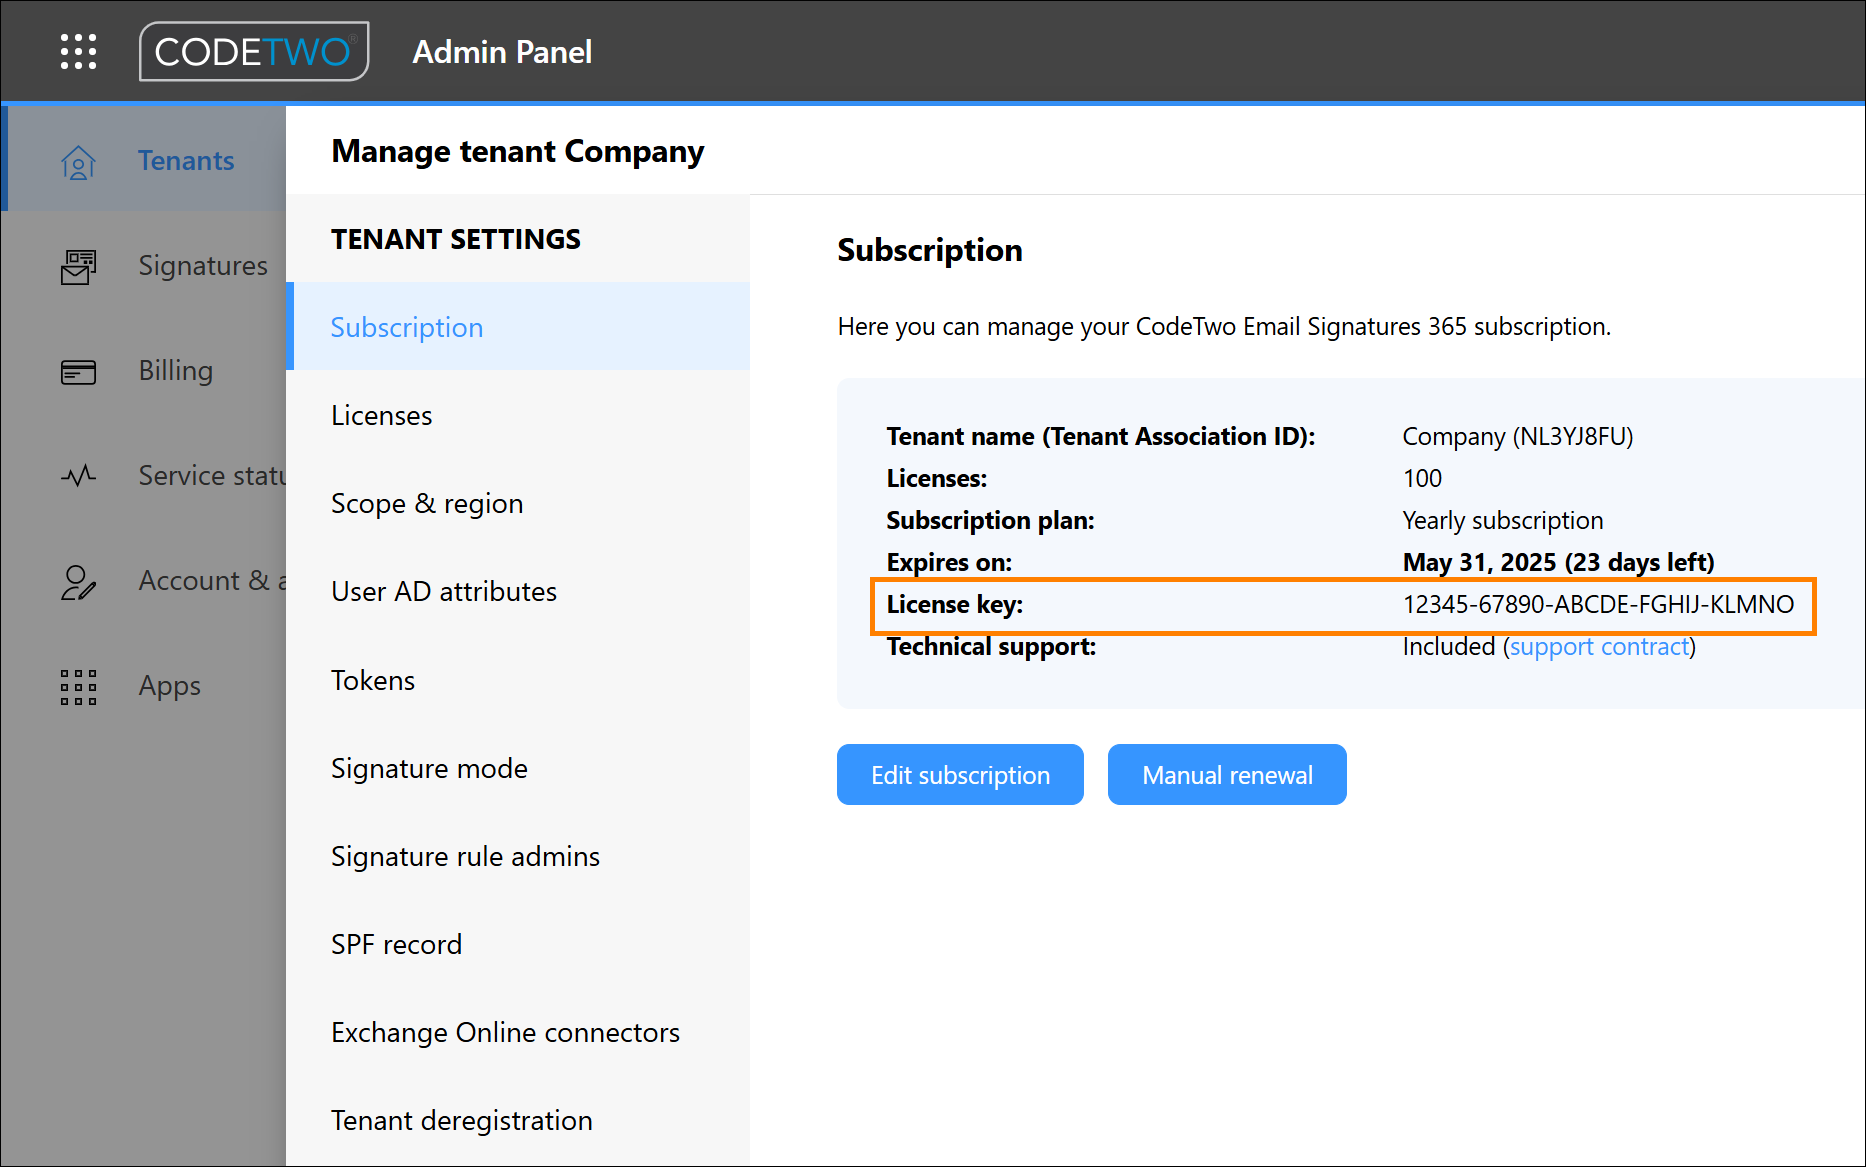Click the Expires on: label
This screenshot has width=1866, height=1167.
[949, 563]
